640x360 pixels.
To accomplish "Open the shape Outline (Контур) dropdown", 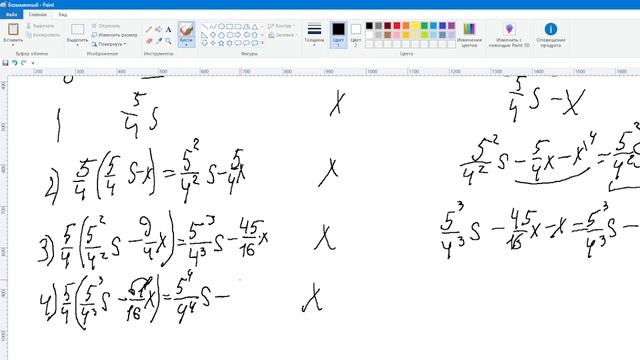I will pyautogui.click(x=282, y=26).
